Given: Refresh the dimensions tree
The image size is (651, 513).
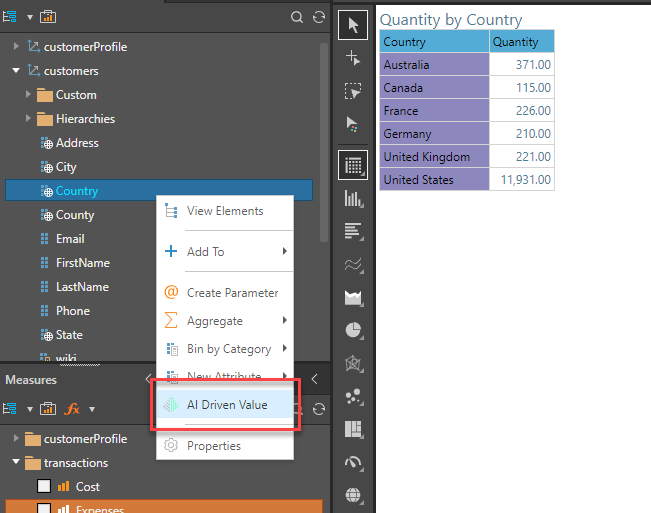Looking at the screenshot, I should (x=319, y=17).
